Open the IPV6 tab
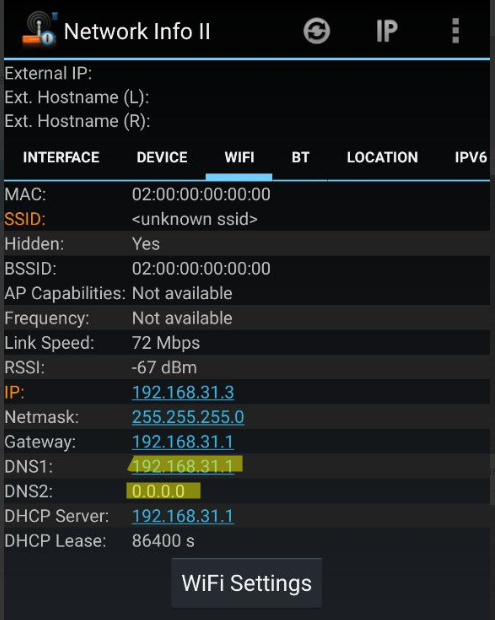The height and width of the screenshot is (620, 495). pos(470,157)
